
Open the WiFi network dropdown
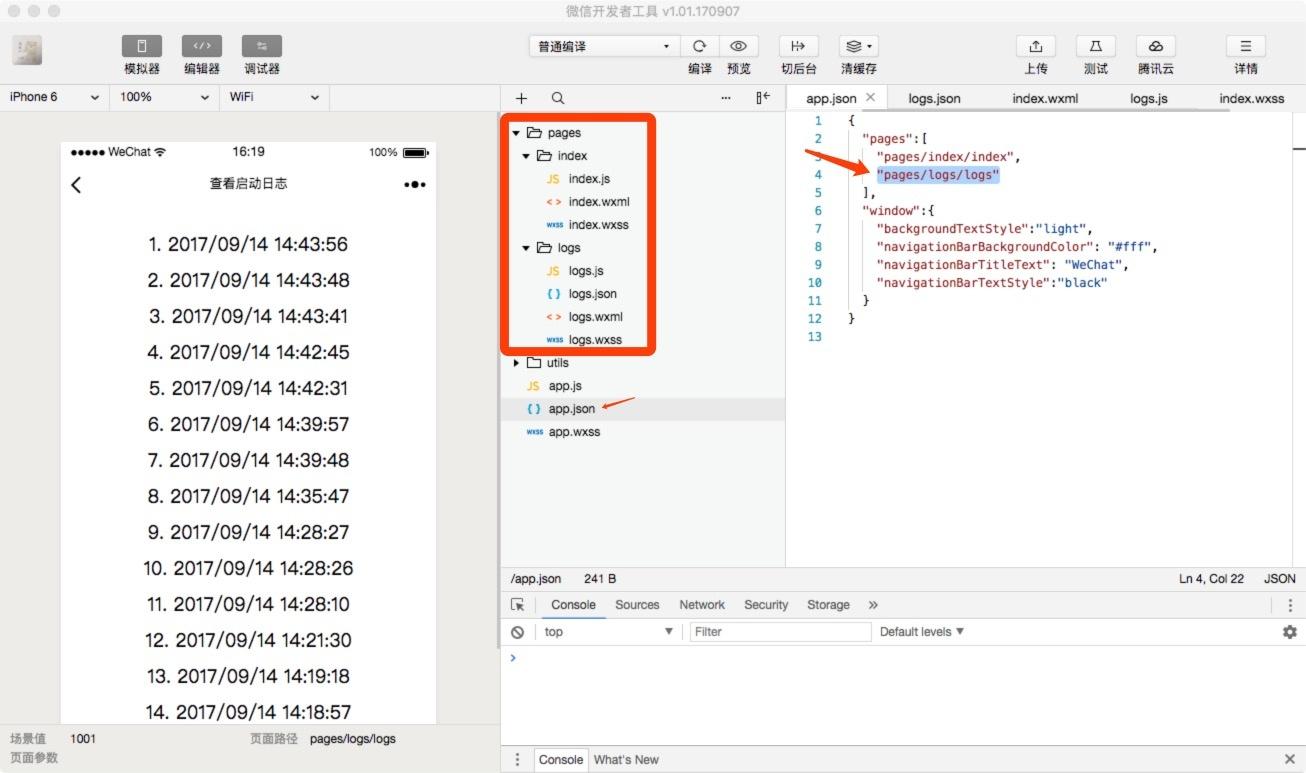pyautogui.click(x=275, y=97)
